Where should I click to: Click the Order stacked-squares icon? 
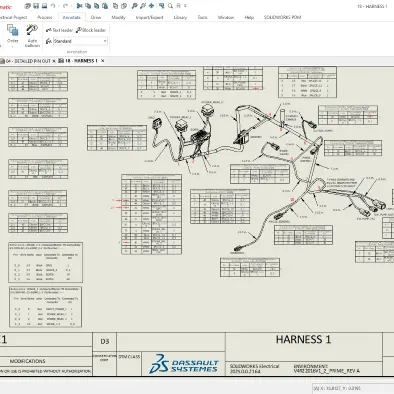click(13, 31)
